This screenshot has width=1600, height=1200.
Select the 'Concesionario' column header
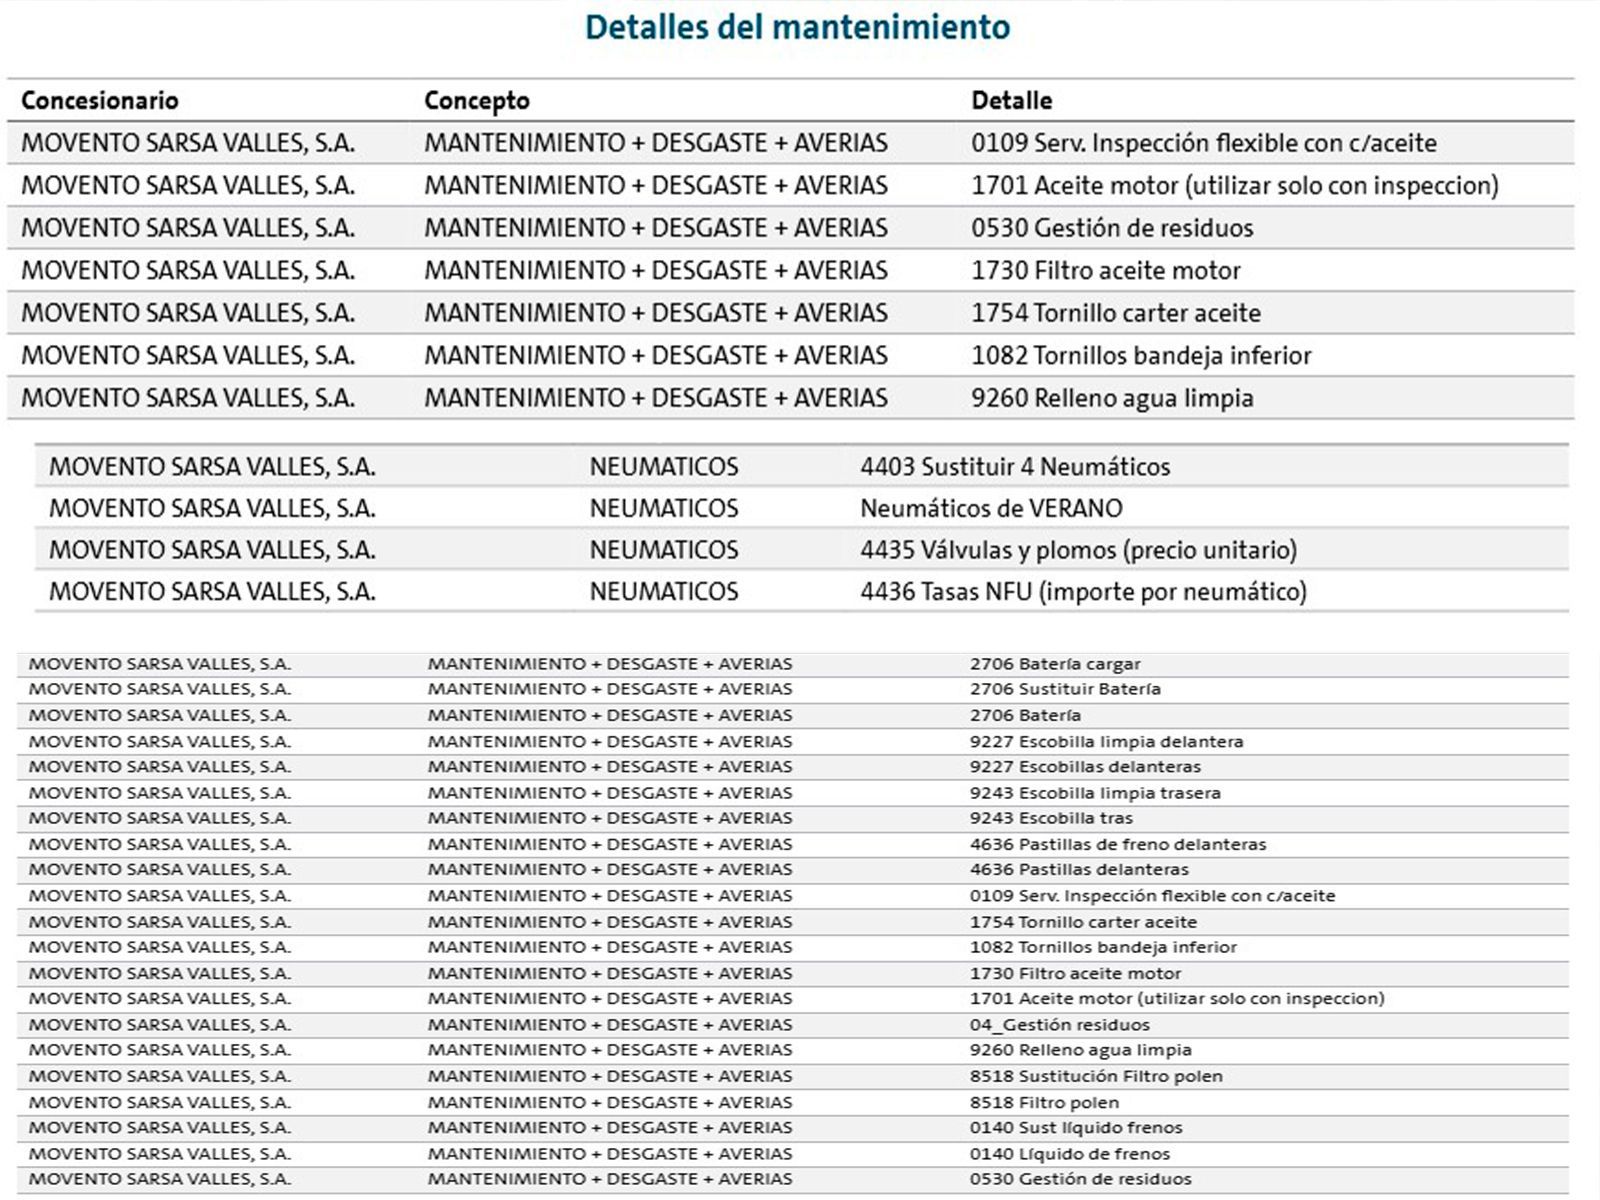pos(100,100)
